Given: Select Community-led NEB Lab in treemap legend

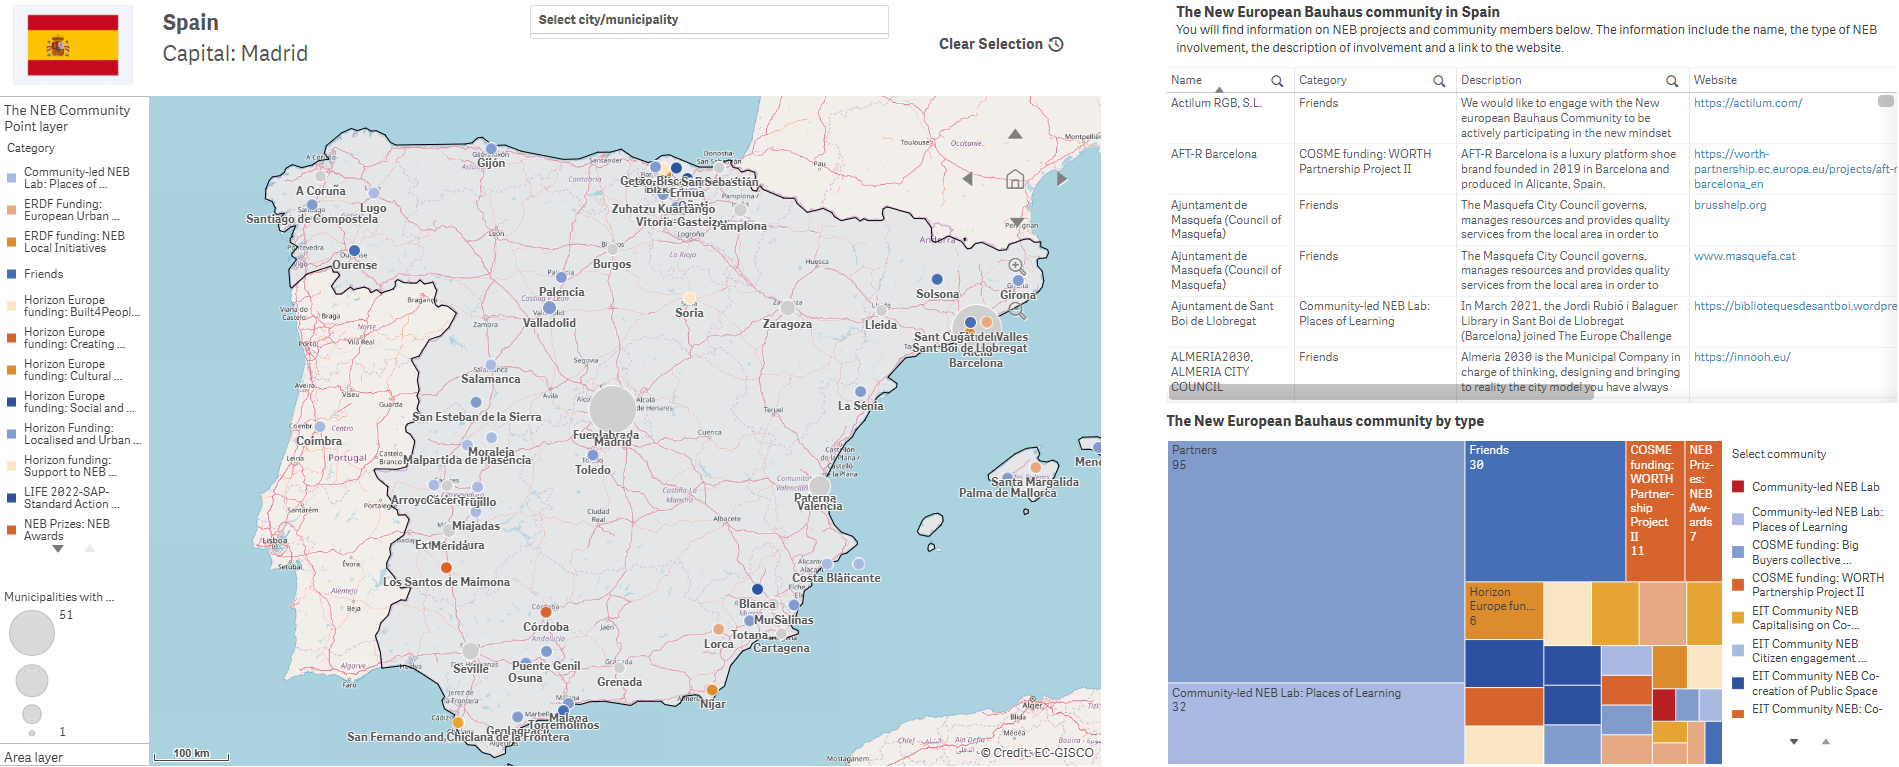Looking at the screenshot, I should click(x=1814, y=487).
